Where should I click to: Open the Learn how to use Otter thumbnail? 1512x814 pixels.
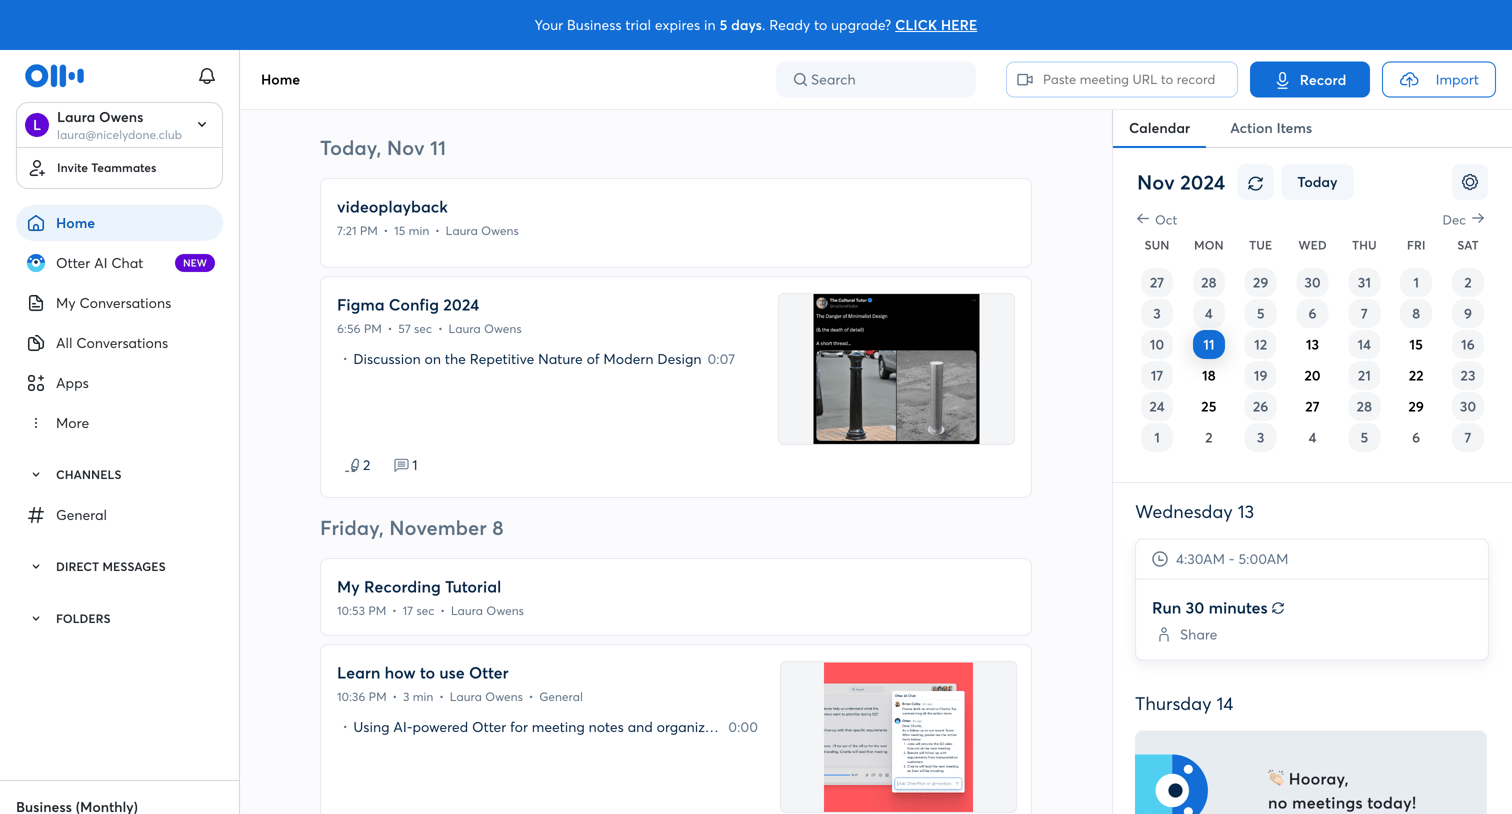898,737
